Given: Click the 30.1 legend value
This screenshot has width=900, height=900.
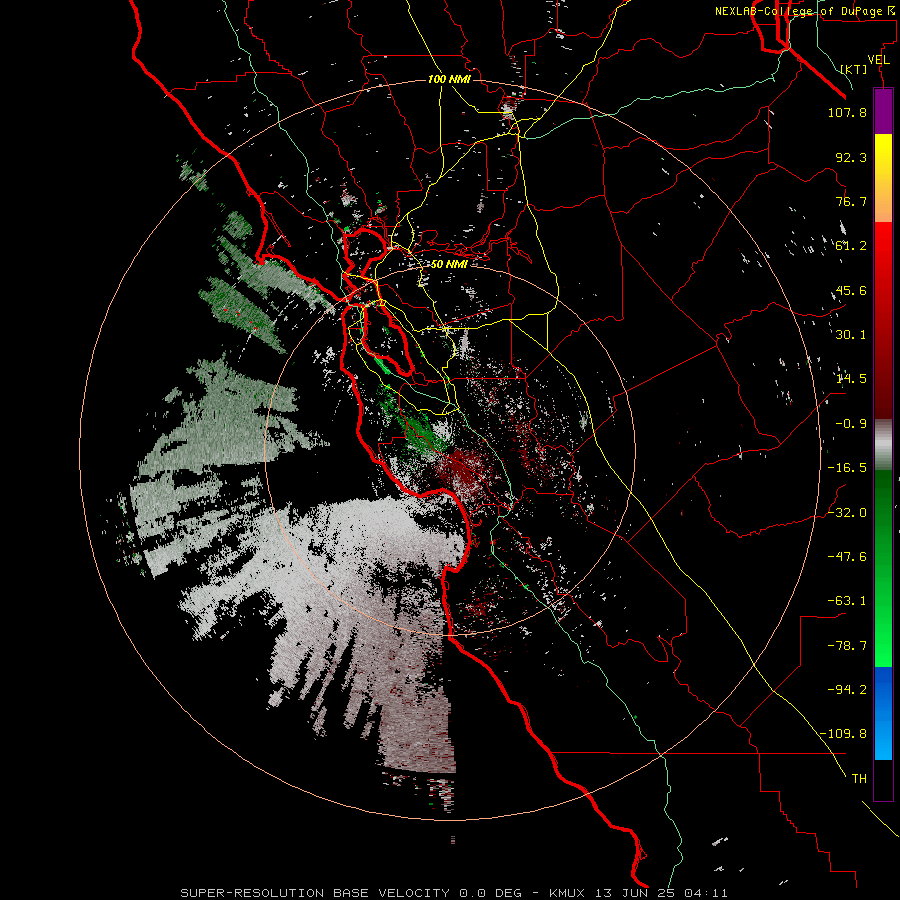Looking at the screenshot, I should tap(851, 335).
